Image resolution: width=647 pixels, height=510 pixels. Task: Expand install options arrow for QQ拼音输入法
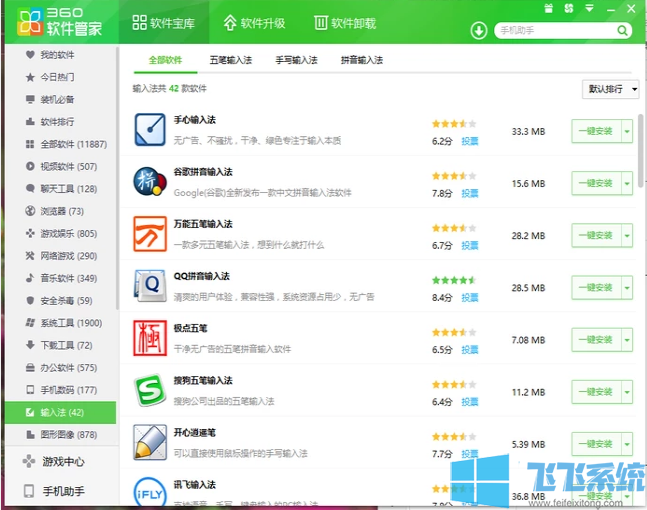pyautogui.click(x=627, y=288)
